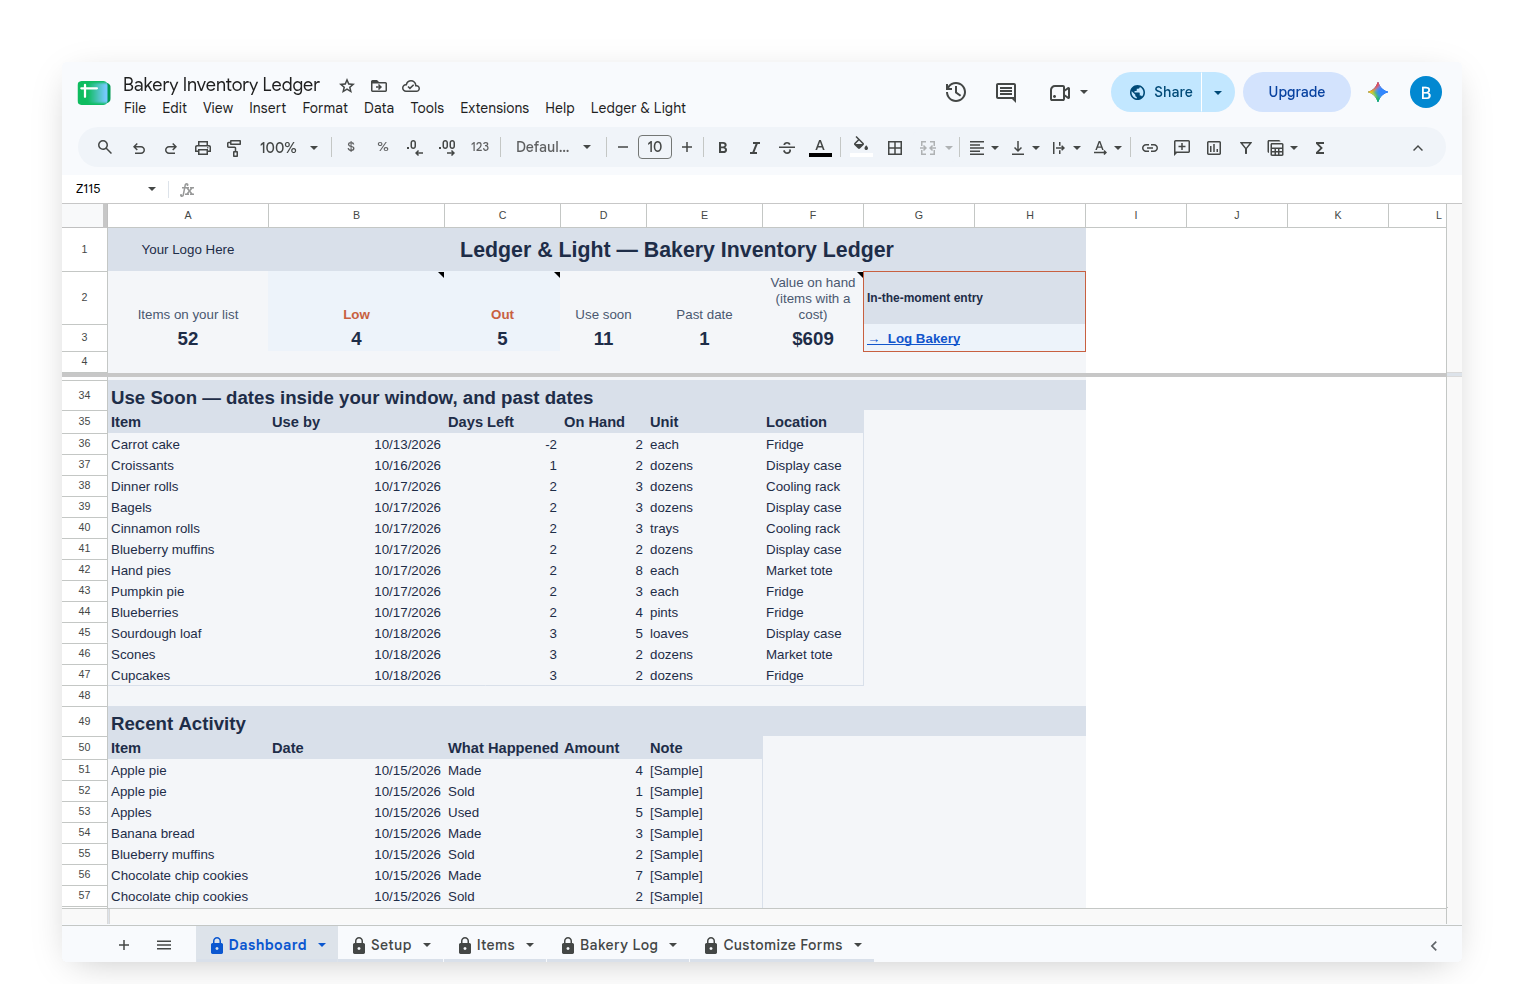Open the Ledger & Light menu

[x=638, y=108]
